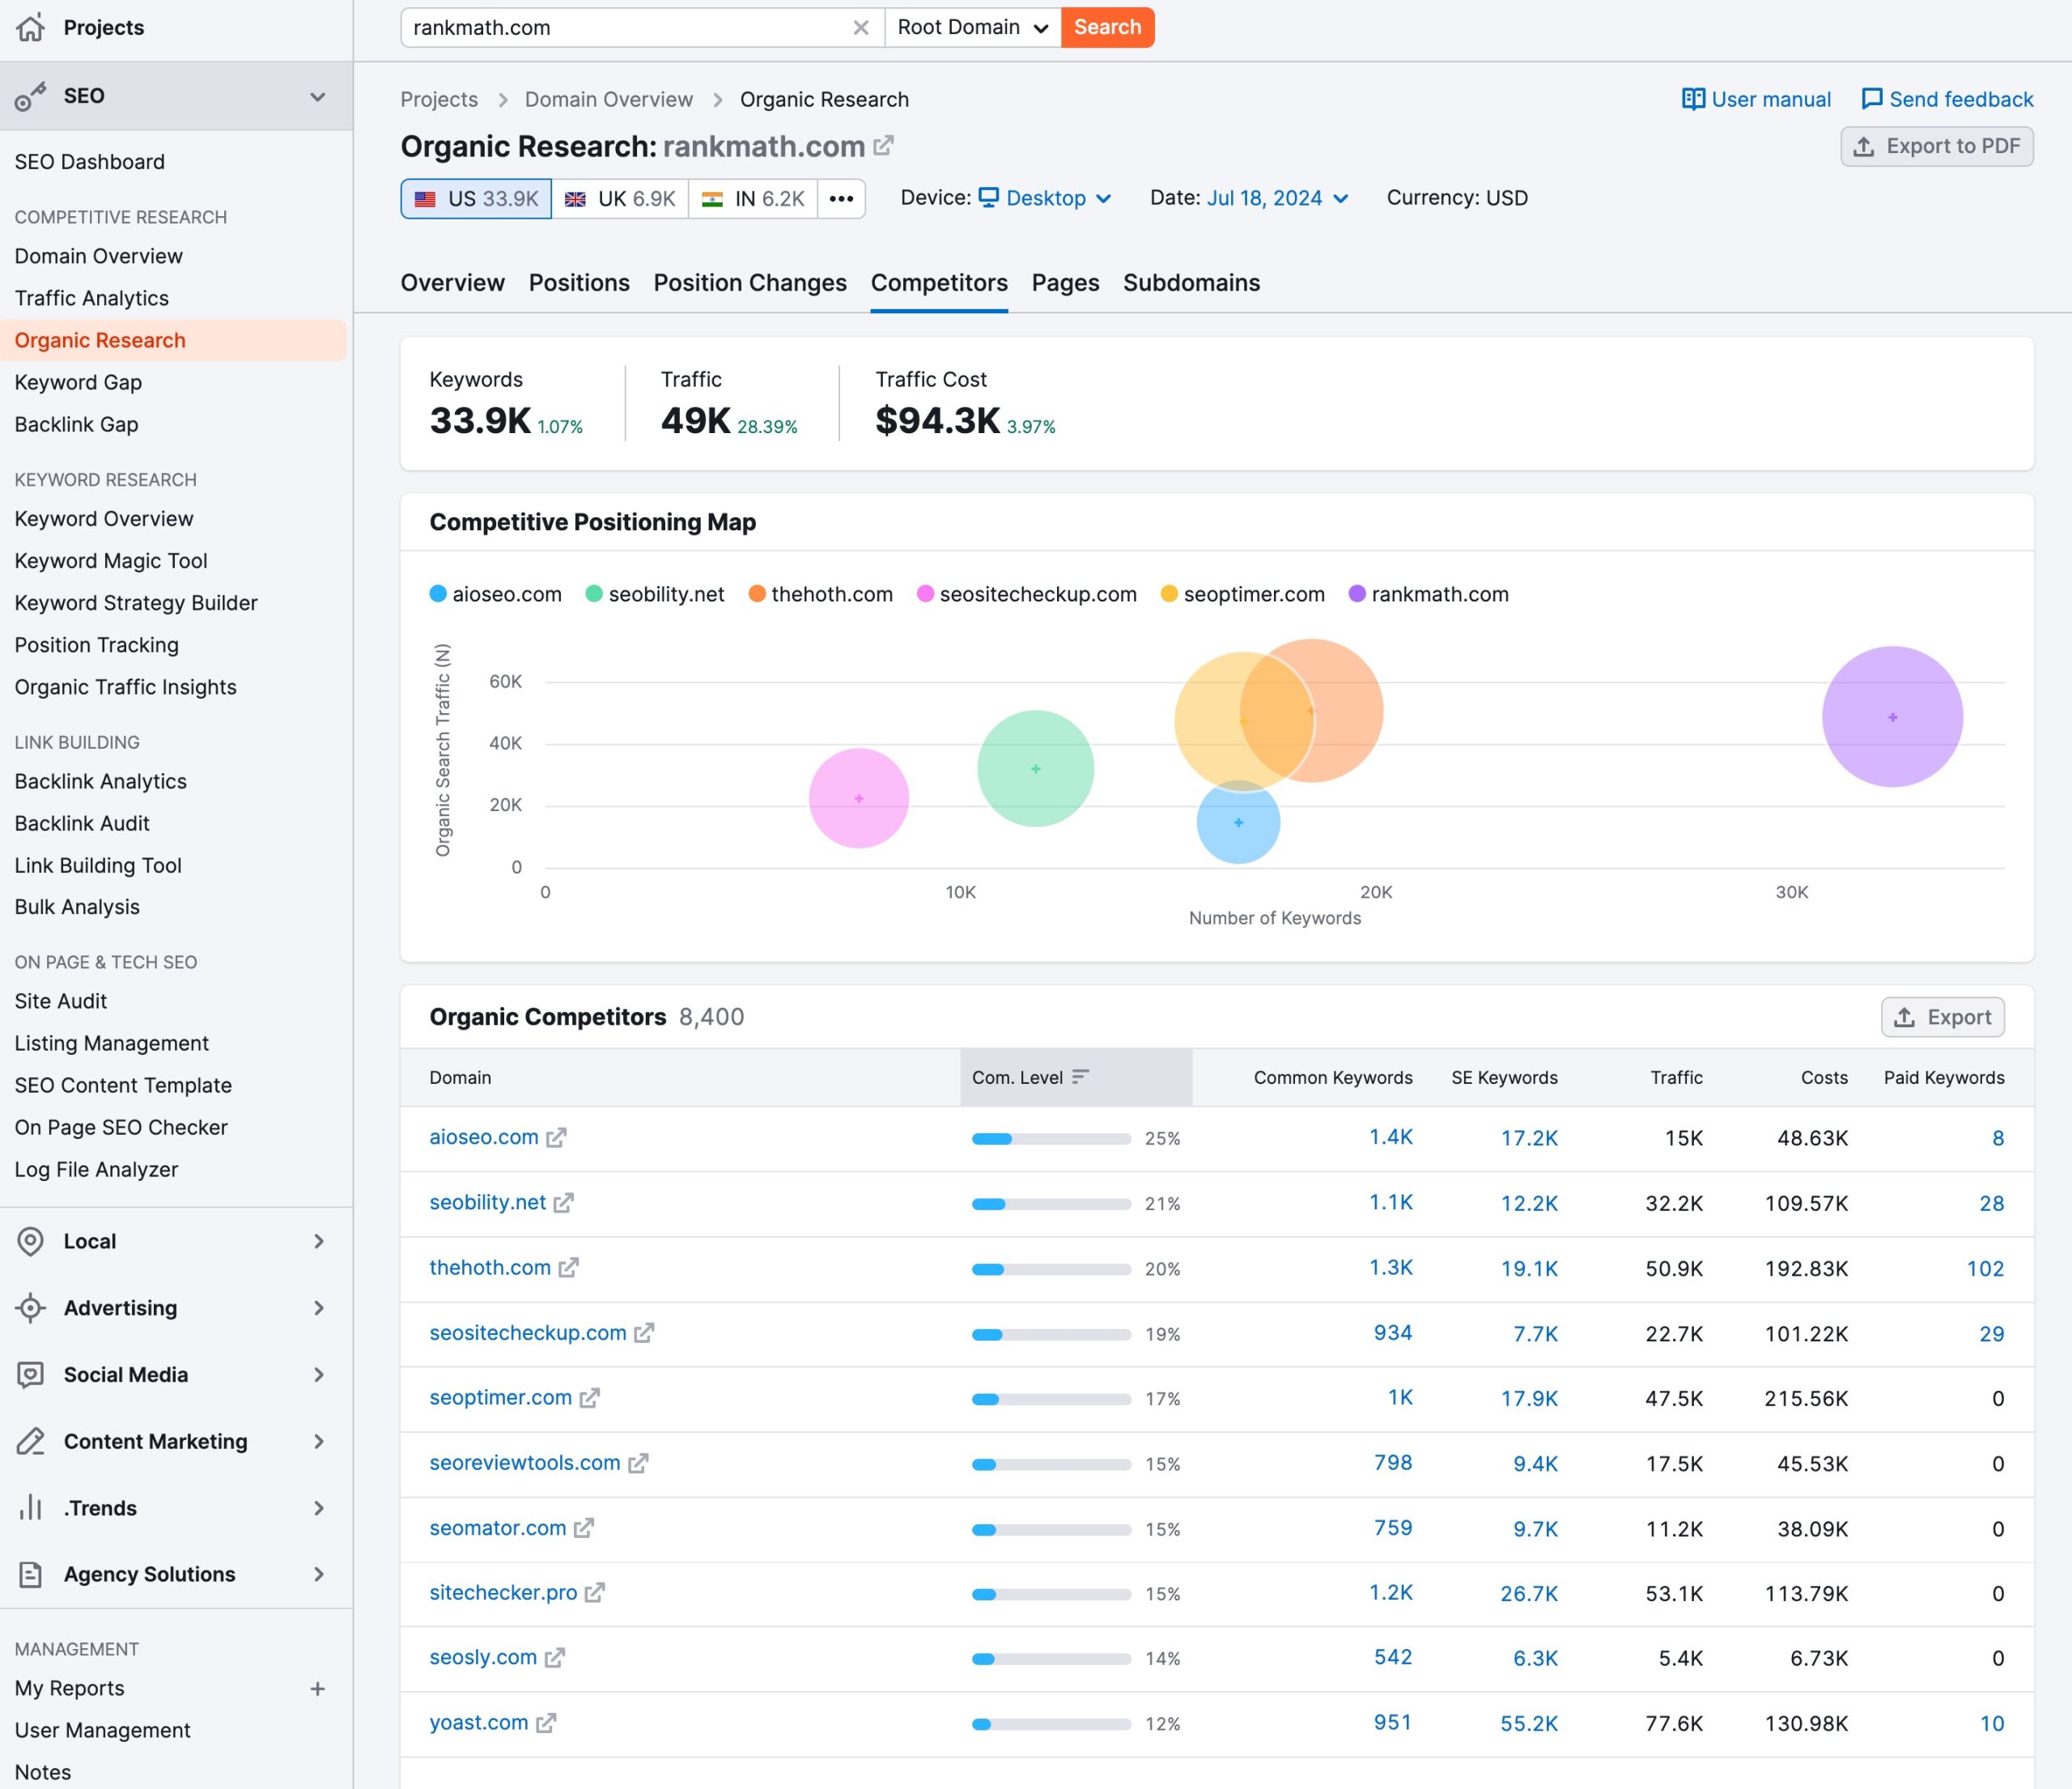Image resolution: width=2072 pixels, height=1789 pixels.
Task: Open seoreviewtools.com external link icon
Action: pos(638,1463)
